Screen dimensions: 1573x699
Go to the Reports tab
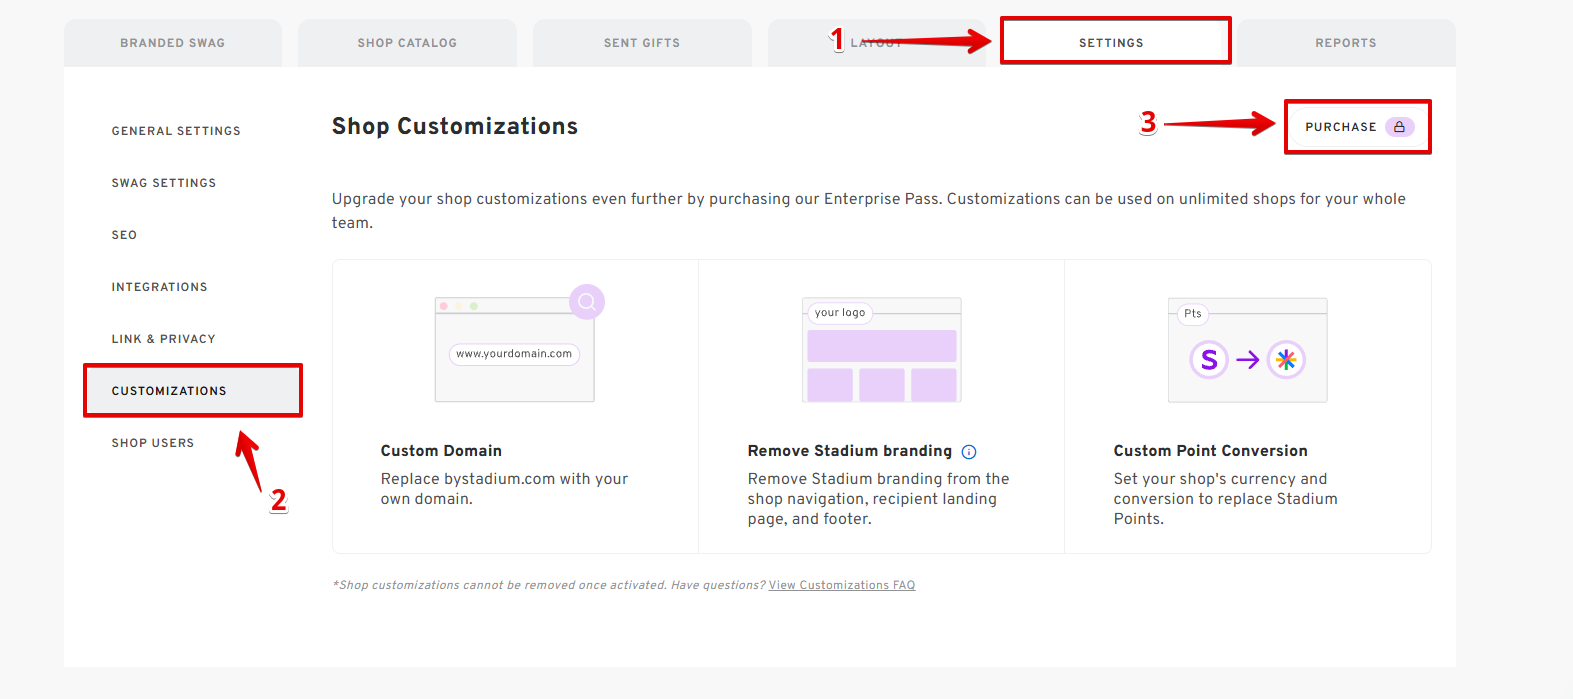[x=1346, y=43]
